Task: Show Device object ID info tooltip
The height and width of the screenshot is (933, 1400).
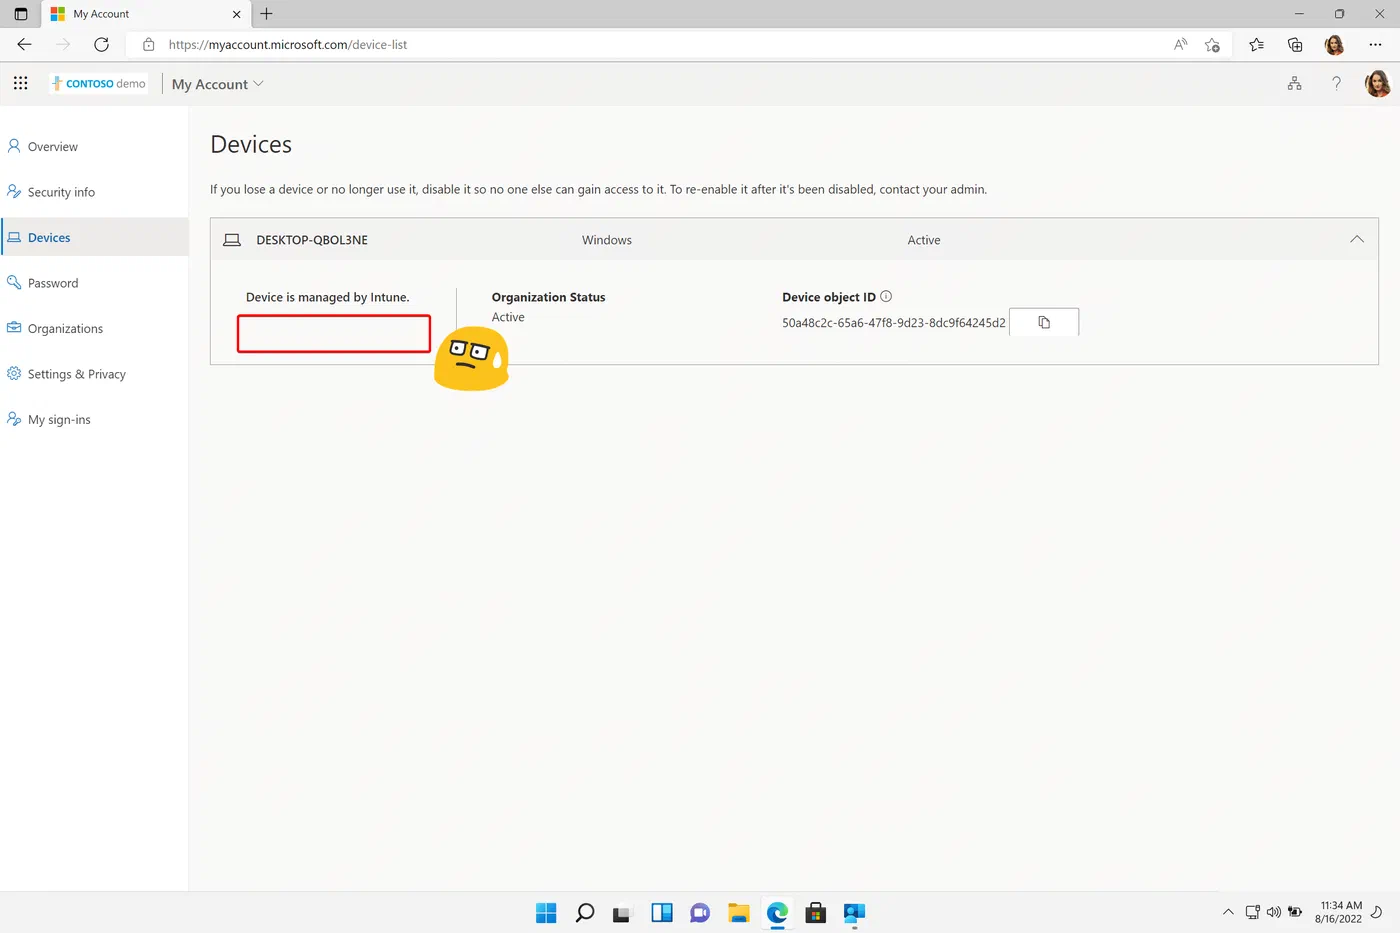Action: coord(886,296)
